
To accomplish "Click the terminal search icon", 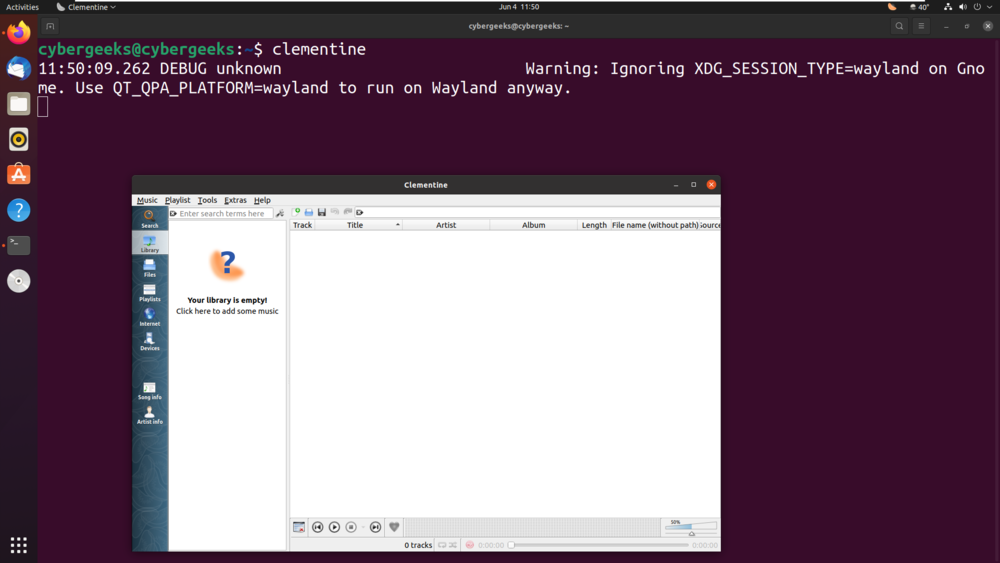I will (899, 26).
